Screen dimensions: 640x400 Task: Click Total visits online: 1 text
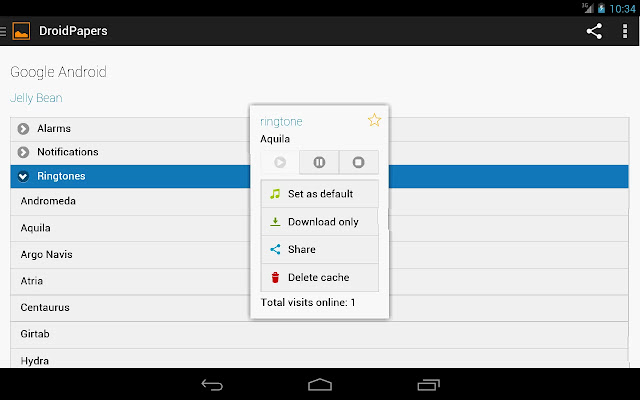point(308,302)
